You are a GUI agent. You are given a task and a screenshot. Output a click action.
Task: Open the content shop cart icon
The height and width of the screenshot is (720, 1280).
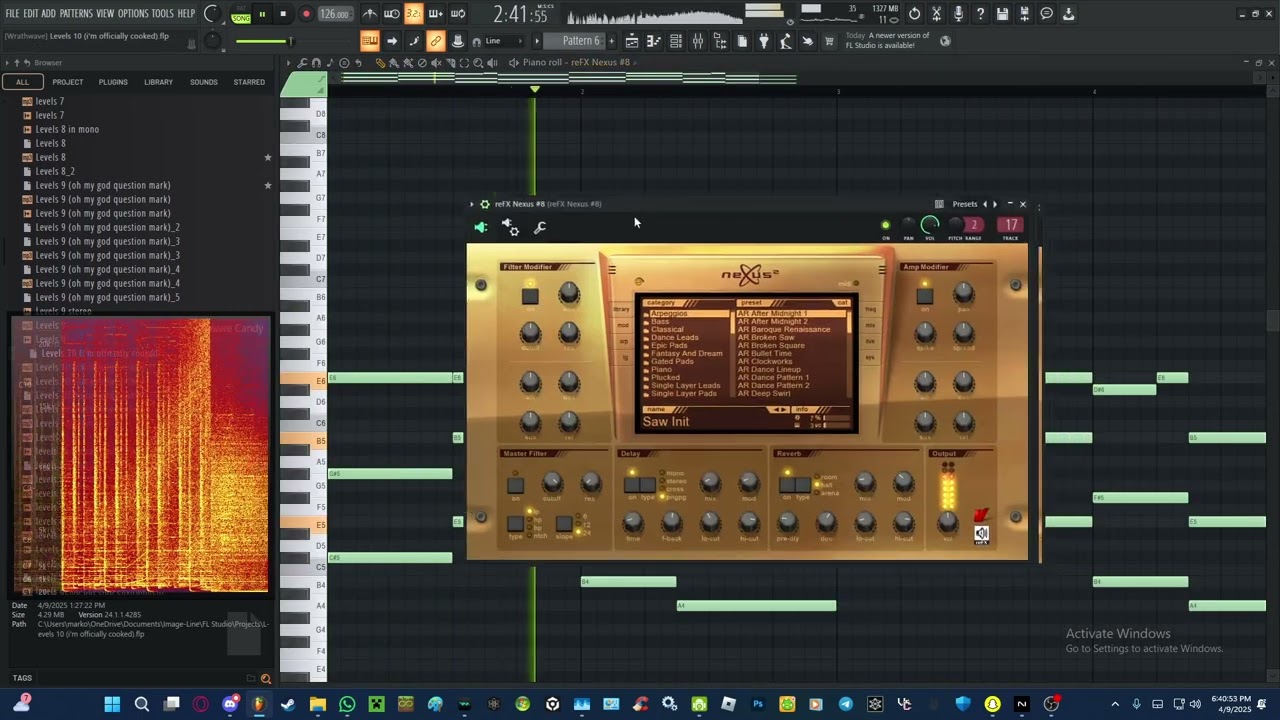(829, 41)
